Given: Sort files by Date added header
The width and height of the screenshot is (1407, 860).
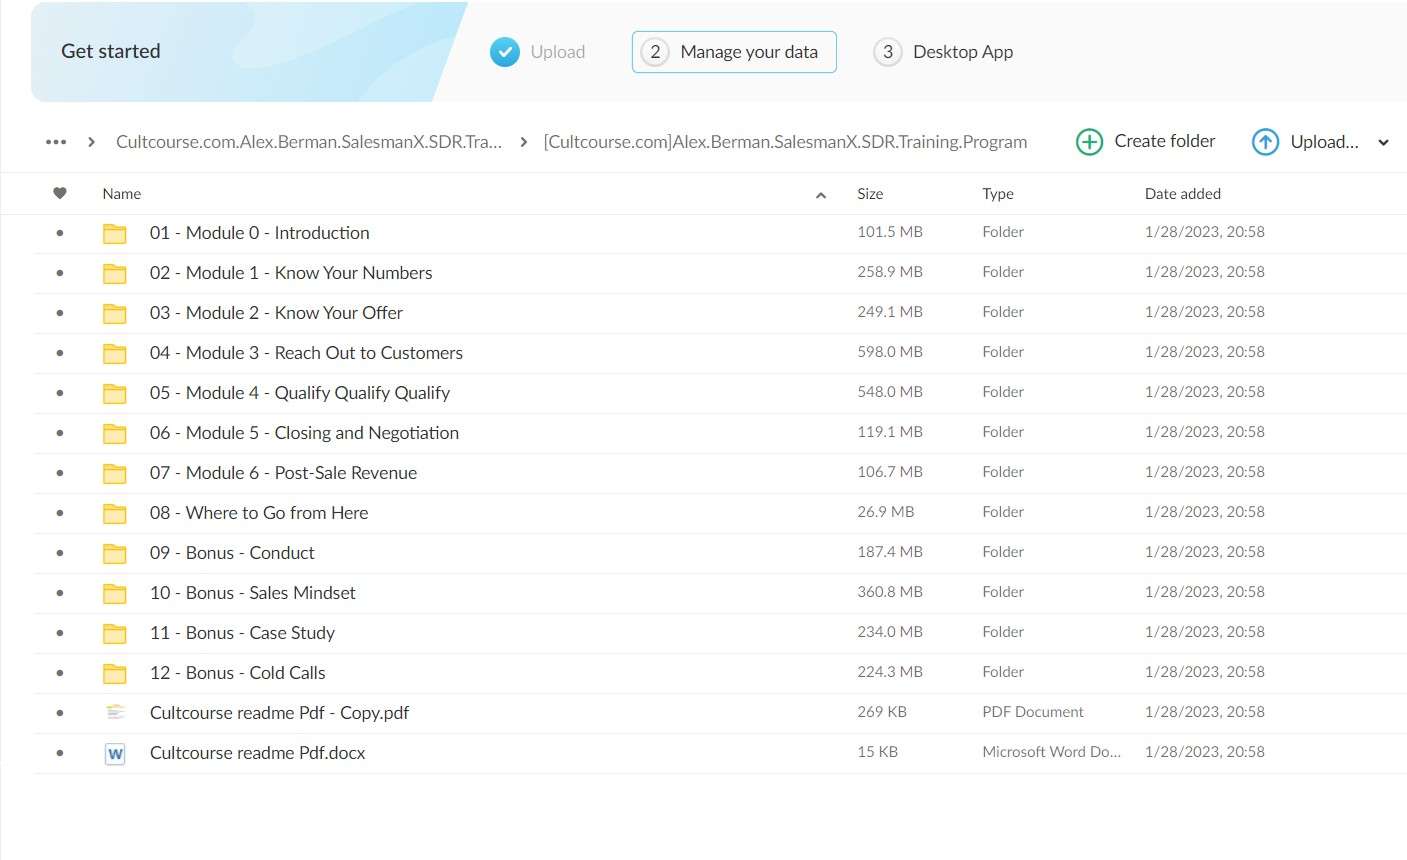Looking at the screenshot, I should point(1182,194).
